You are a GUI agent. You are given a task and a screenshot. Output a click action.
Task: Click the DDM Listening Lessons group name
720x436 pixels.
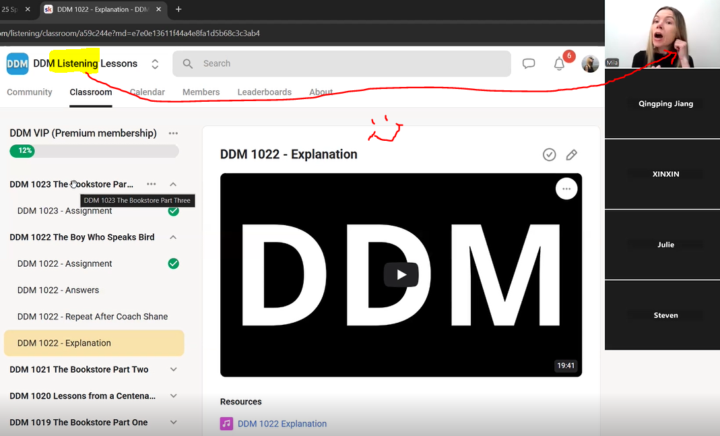click(x=85, y=63)
